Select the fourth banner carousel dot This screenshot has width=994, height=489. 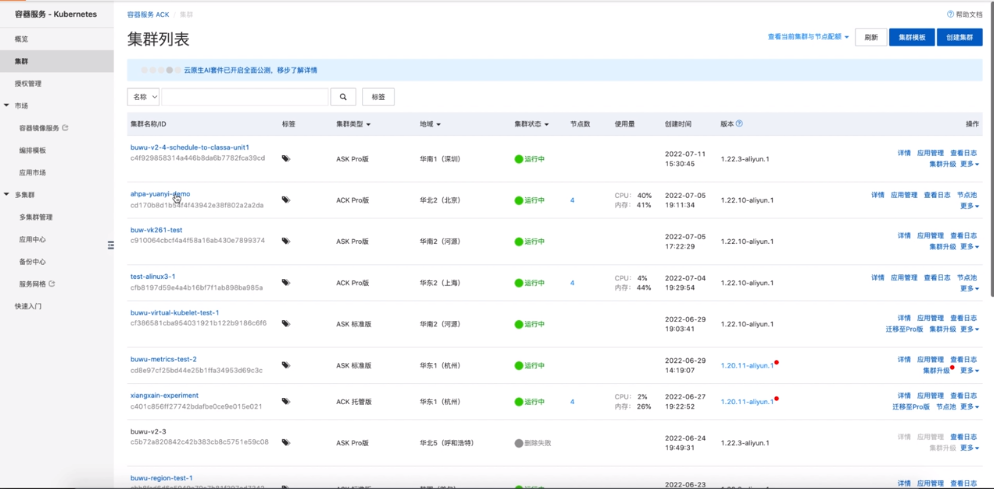click(169, 70)
